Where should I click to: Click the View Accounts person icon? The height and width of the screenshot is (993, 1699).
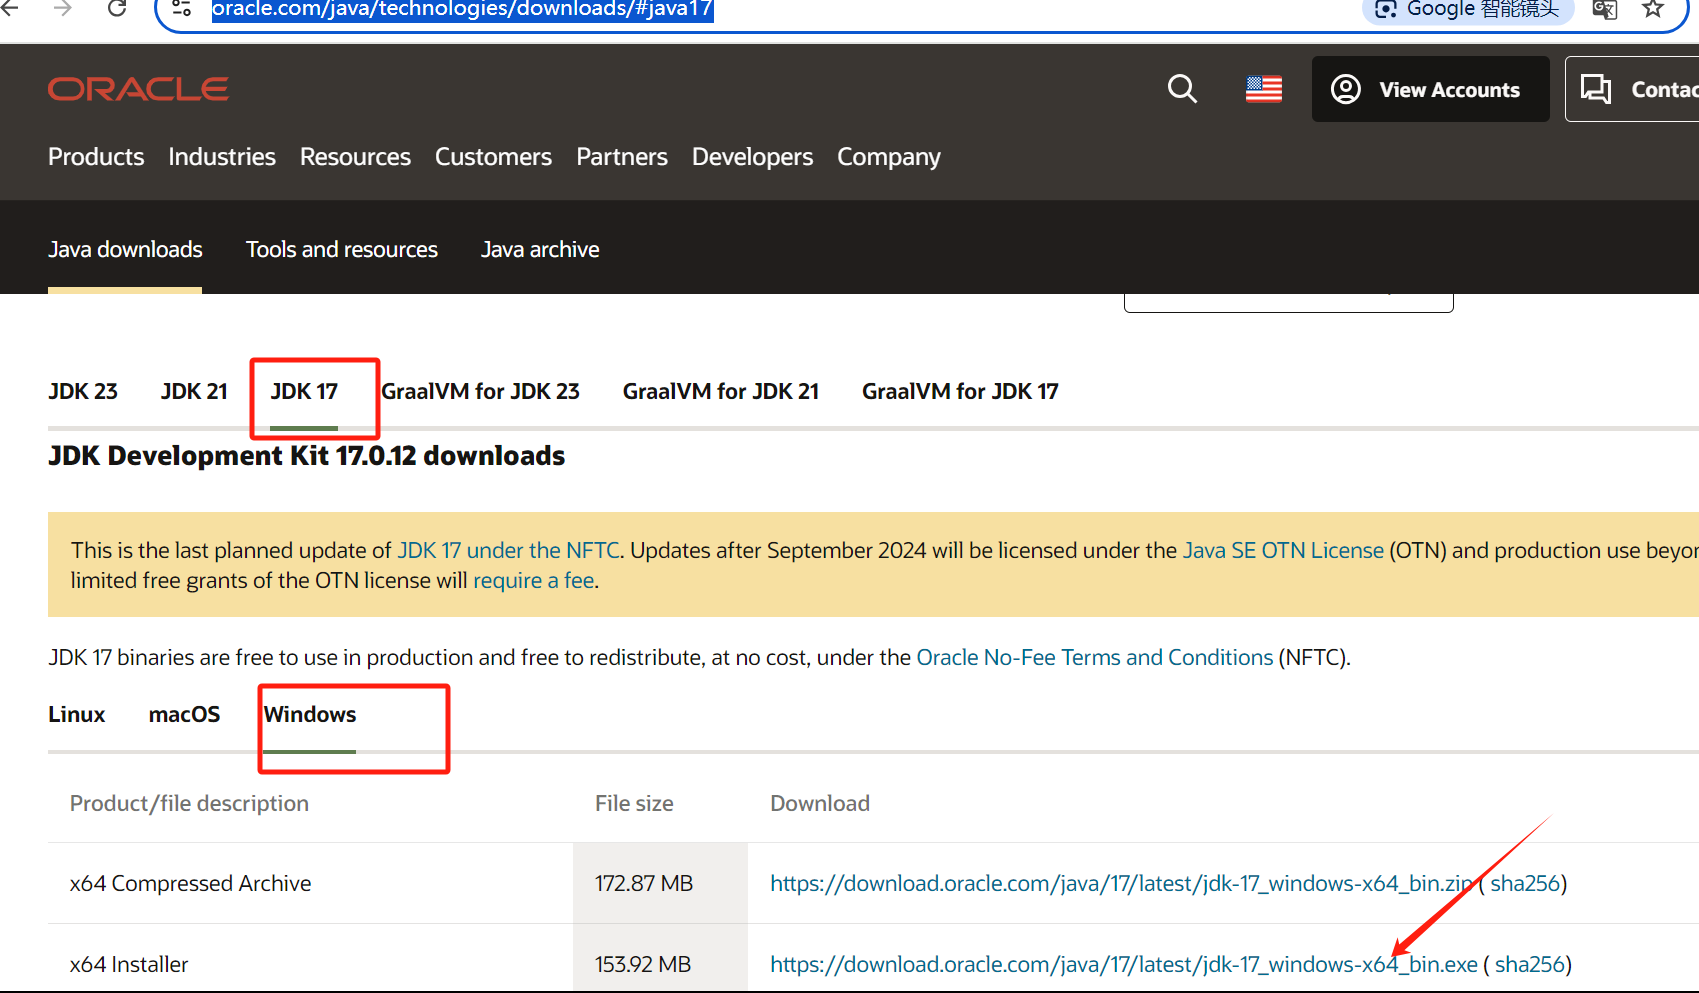[x=1345, y=89]
